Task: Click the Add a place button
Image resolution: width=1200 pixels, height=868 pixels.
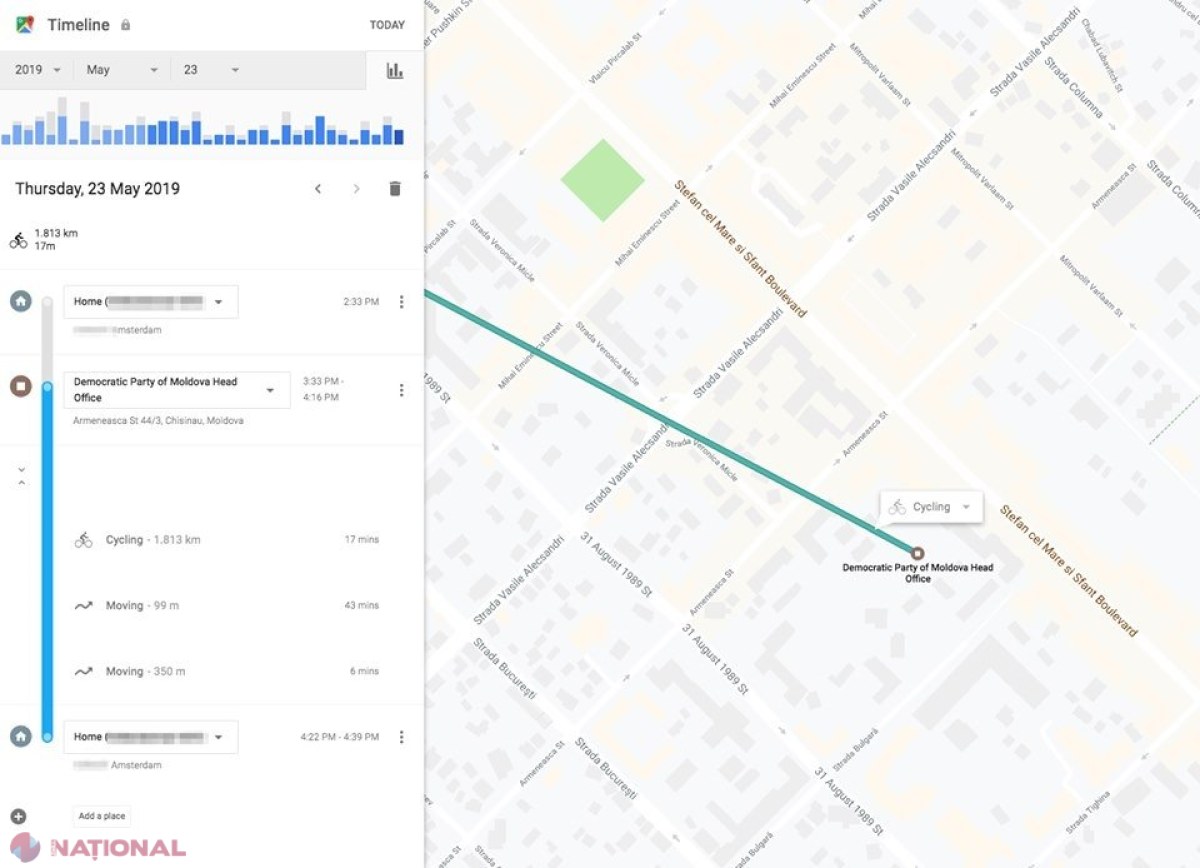Action: click(x=102, y=816)
